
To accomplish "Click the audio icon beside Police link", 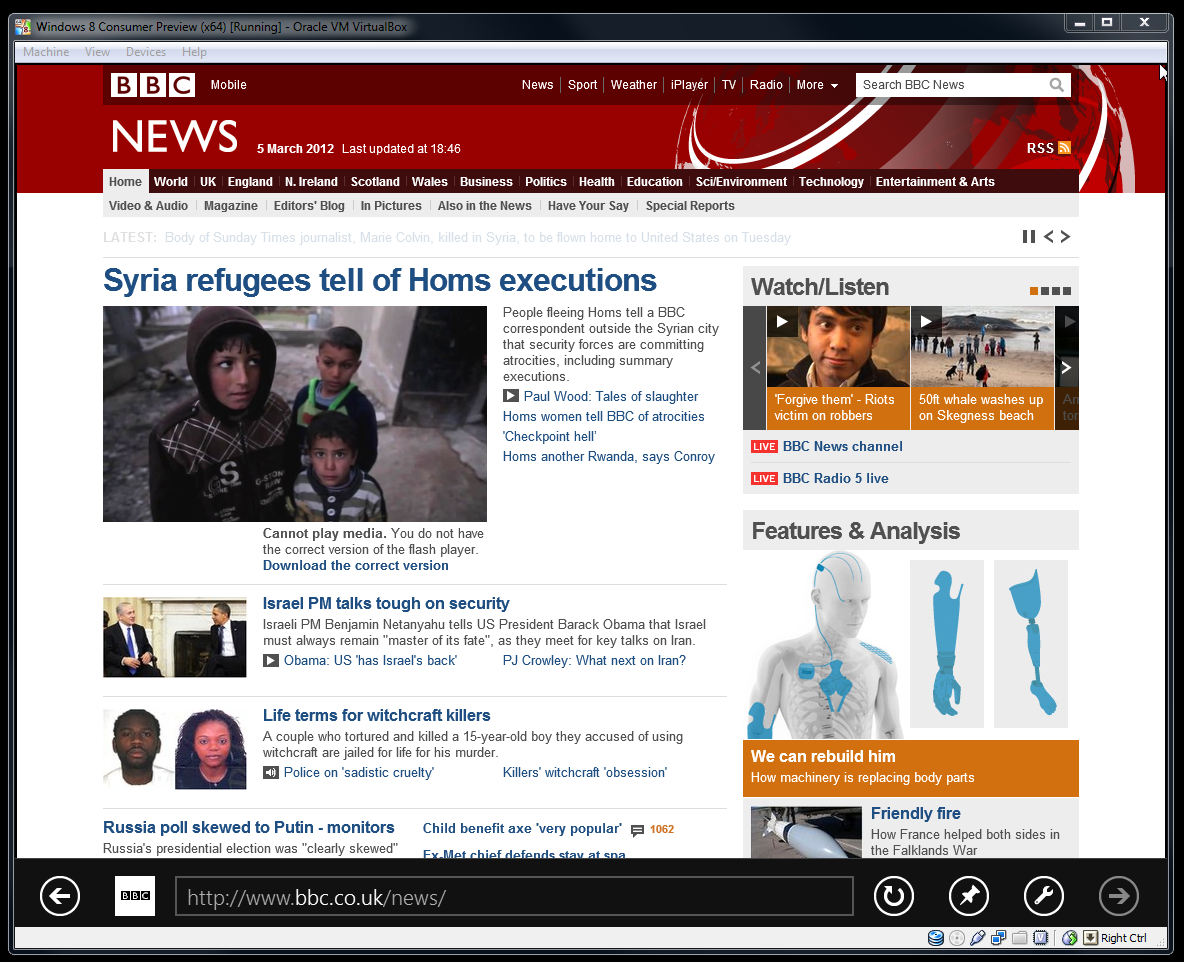I will coord(270,772).
